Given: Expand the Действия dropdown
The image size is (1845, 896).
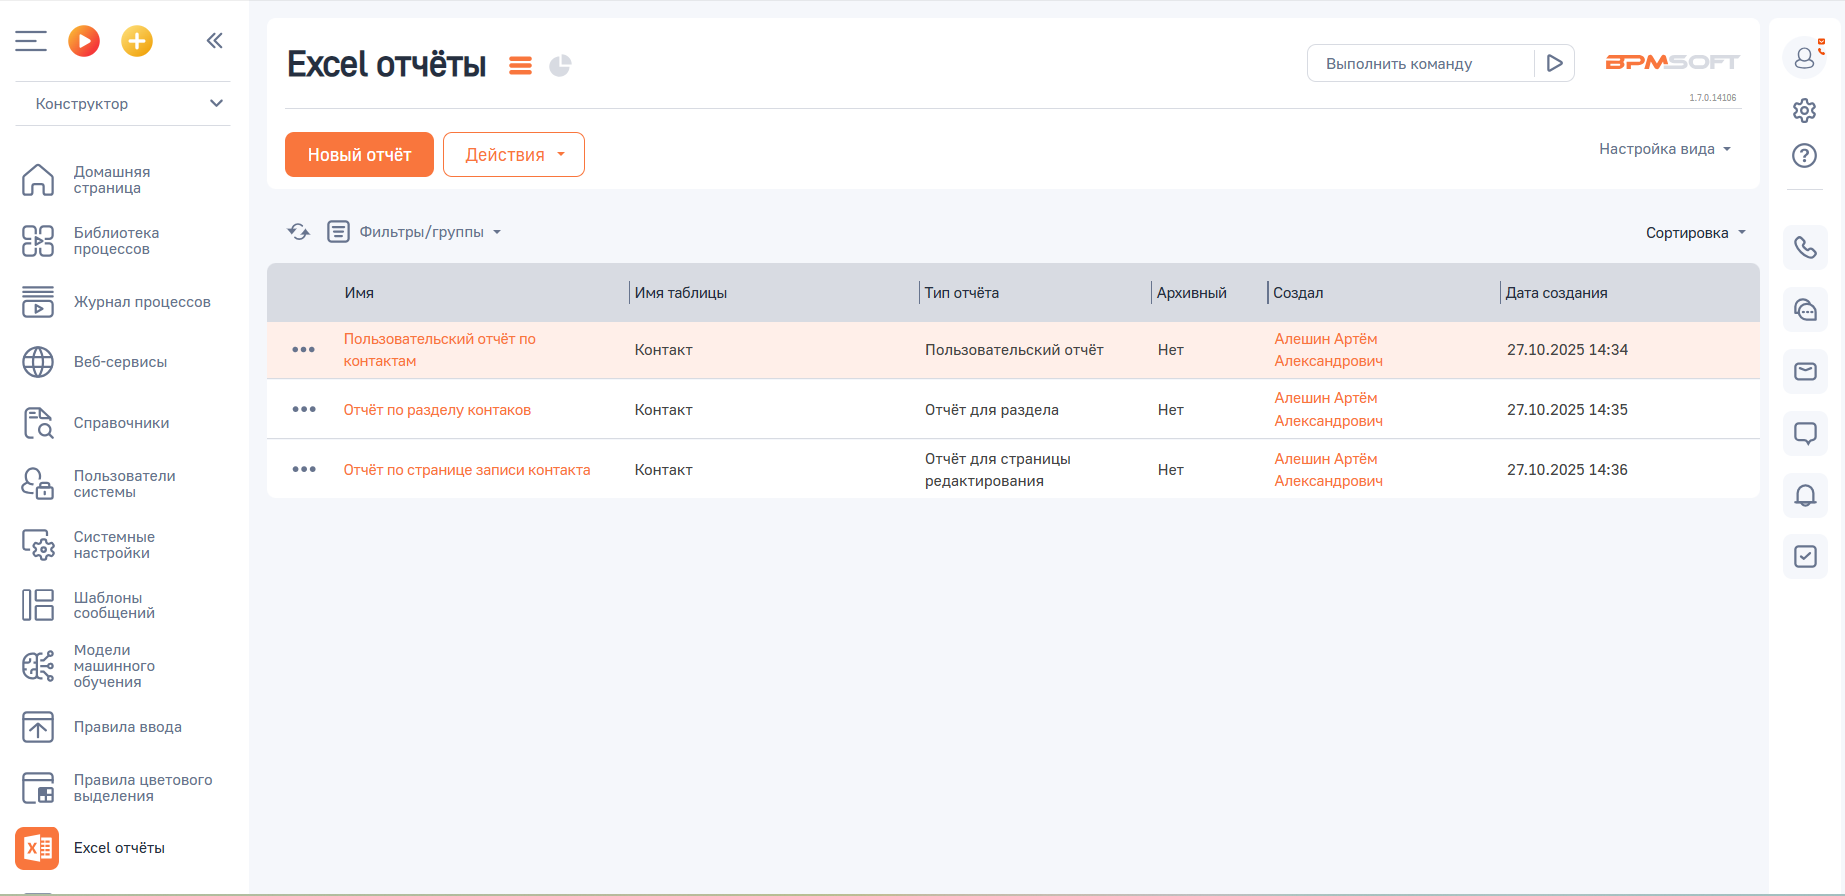Looking at the screenshot, I should pyautogui.click(x=513, y=155).
